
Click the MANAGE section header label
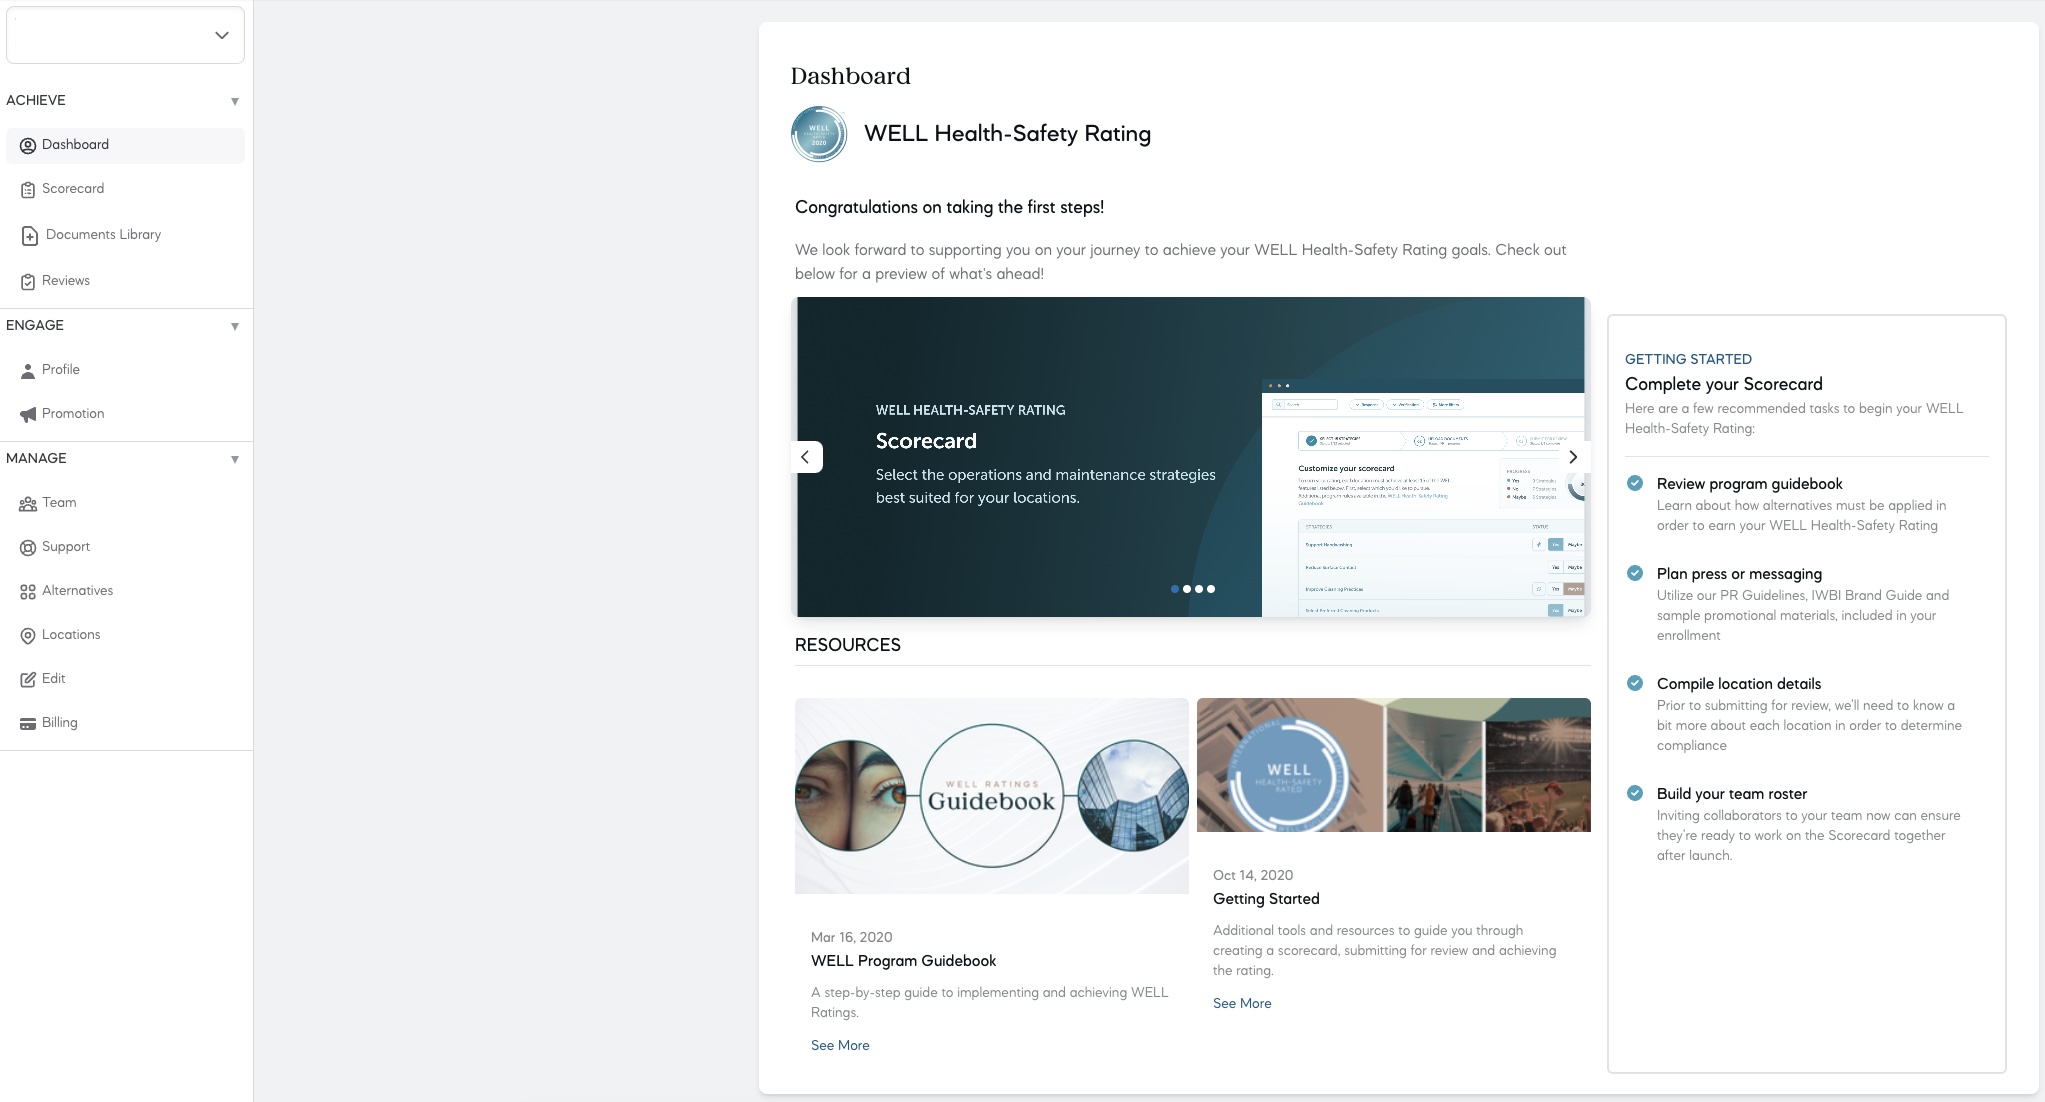pyautogui.click(x=36, y=459)
